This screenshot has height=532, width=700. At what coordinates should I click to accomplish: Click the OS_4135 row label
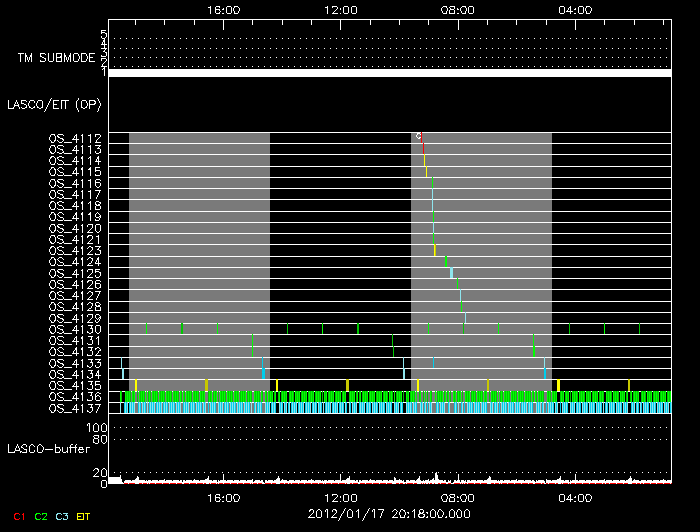pos(75,385)
